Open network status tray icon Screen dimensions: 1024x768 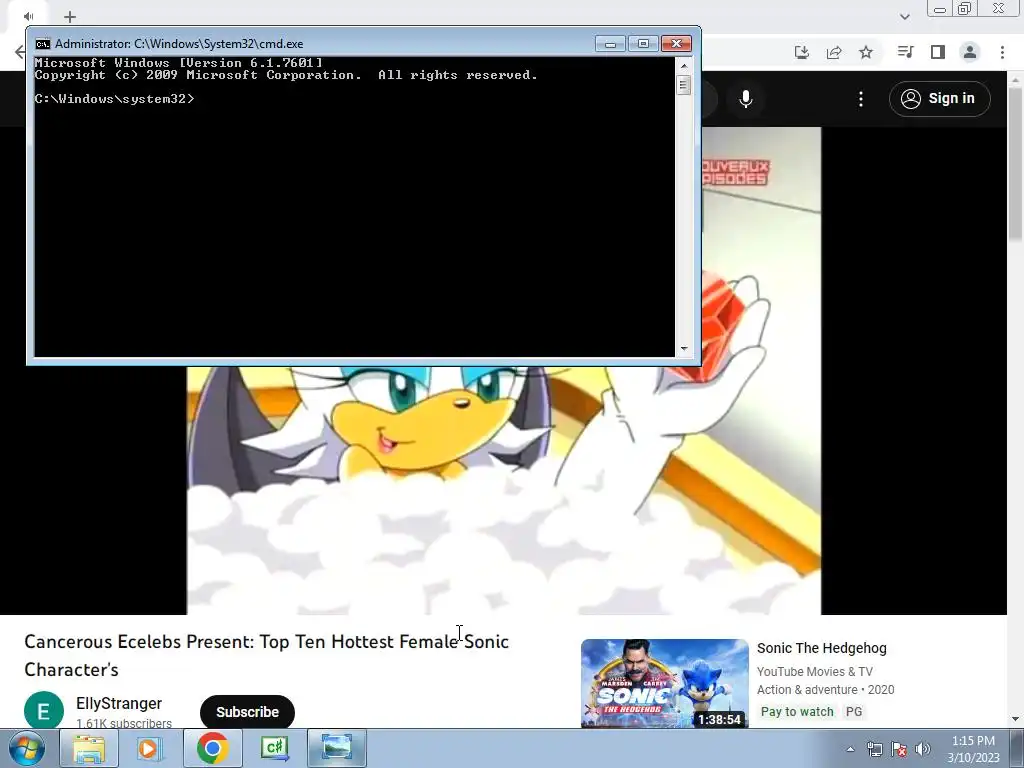pos(874,749)
